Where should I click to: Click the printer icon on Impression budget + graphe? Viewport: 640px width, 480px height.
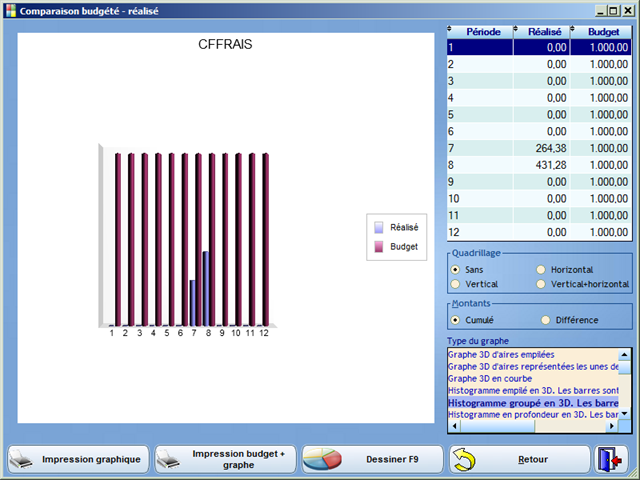(169, 460)
